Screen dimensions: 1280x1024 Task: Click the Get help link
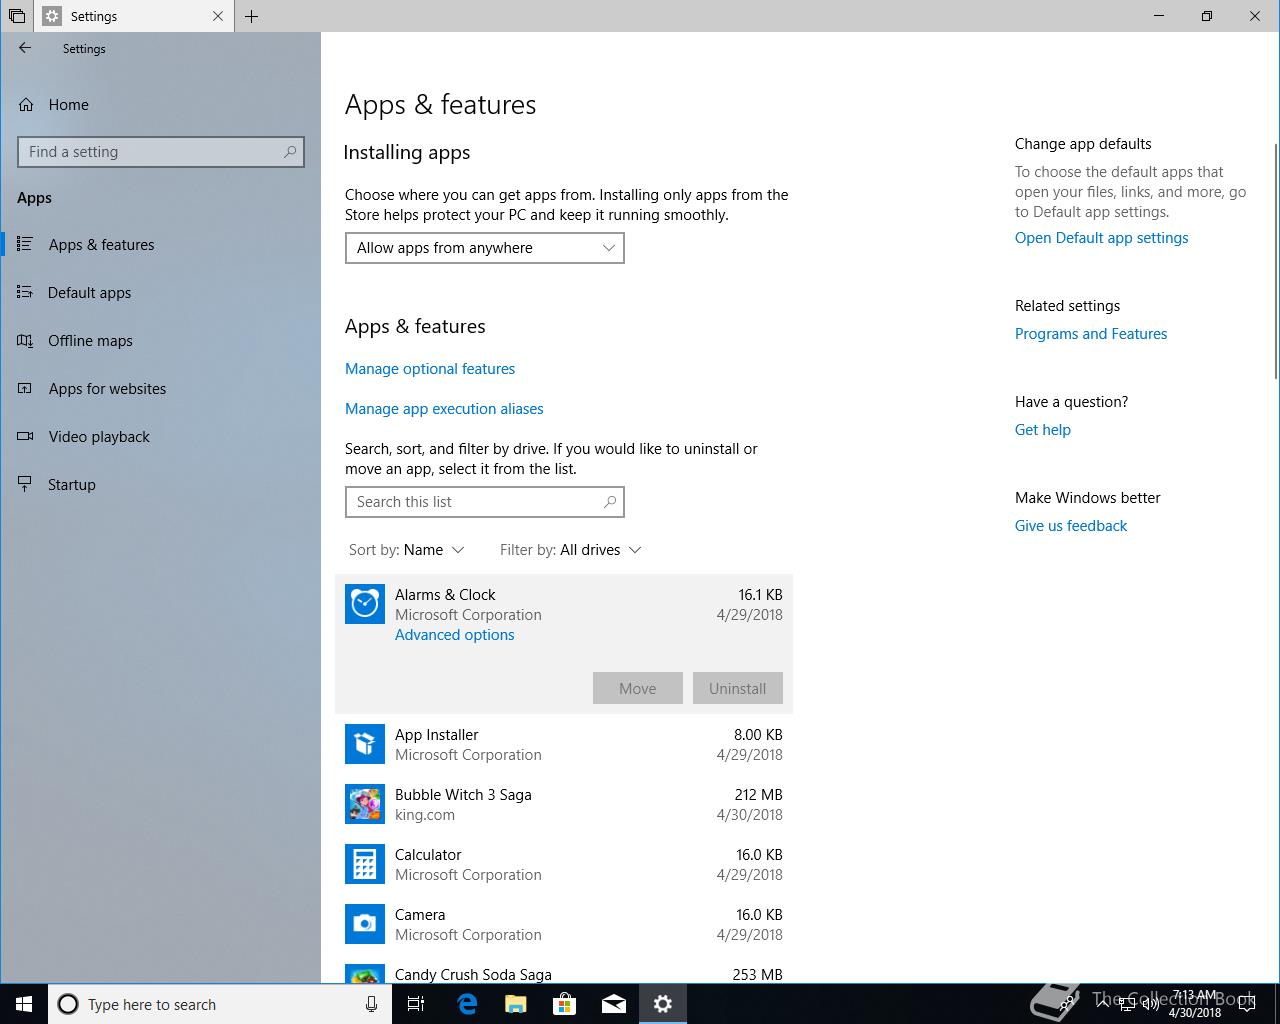click(1043, 430)
